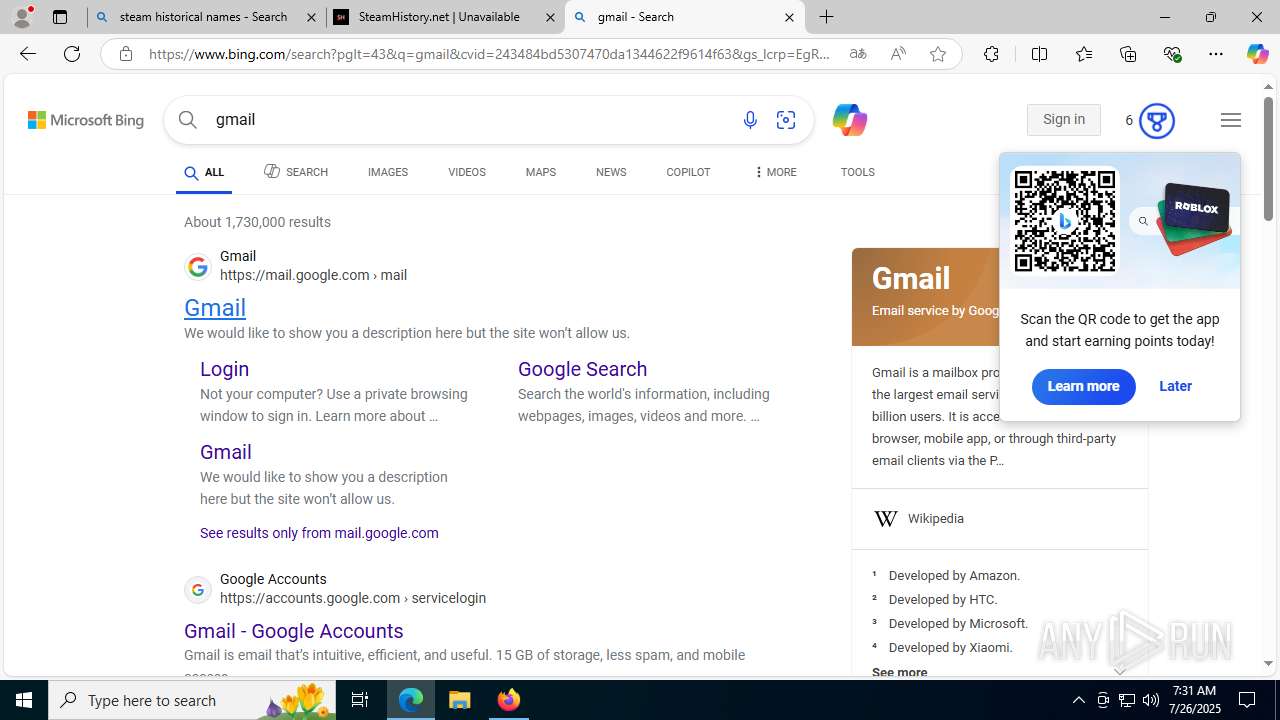The image size is (1280, 720).
Task: Select the gmail - Search tab
Action: pos(685,17)
